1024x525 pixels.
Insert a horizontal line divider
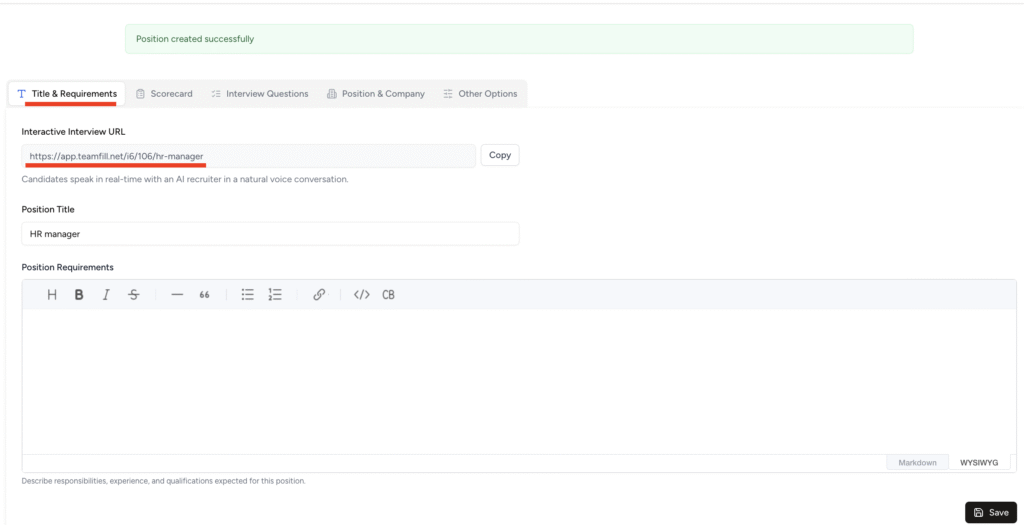click(177, 295)
